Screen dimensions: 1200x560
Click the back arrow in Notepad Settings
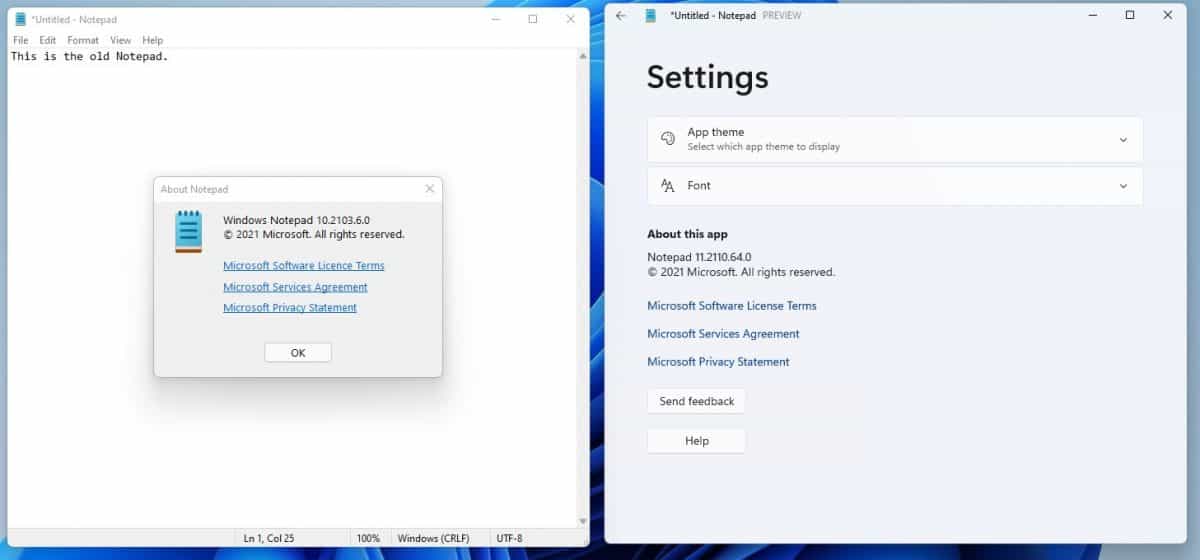pos(621,16)
